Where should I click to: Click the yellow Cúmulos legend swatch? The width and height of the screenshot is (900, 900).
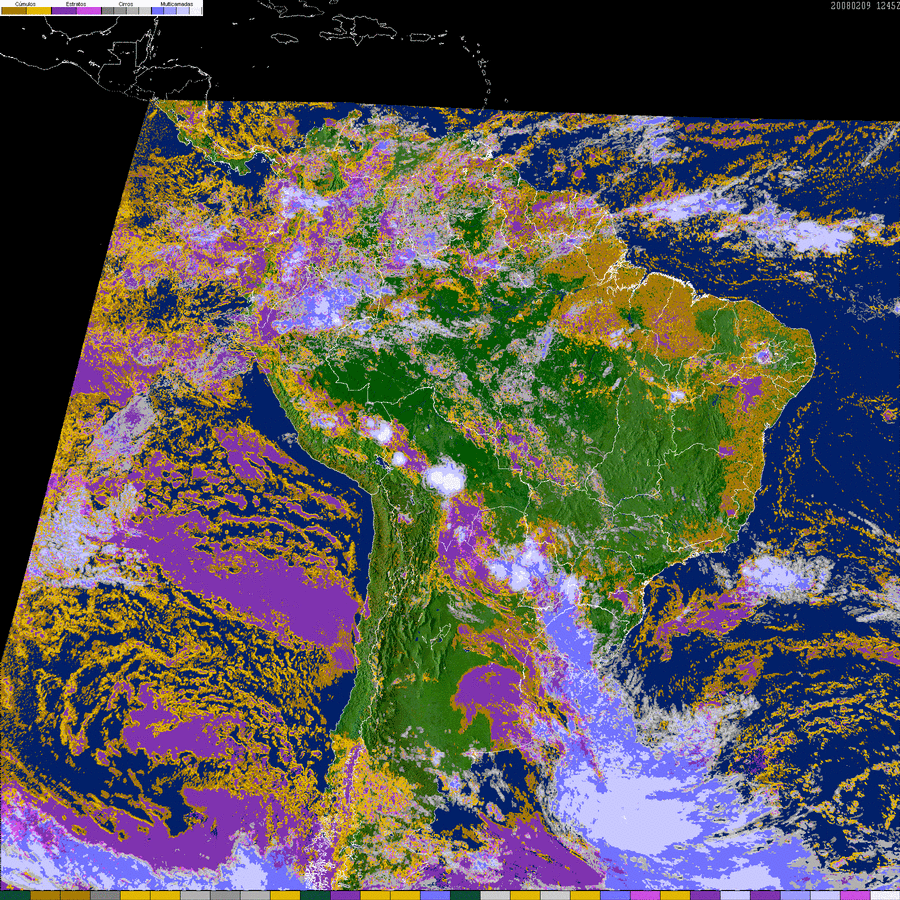39,10
